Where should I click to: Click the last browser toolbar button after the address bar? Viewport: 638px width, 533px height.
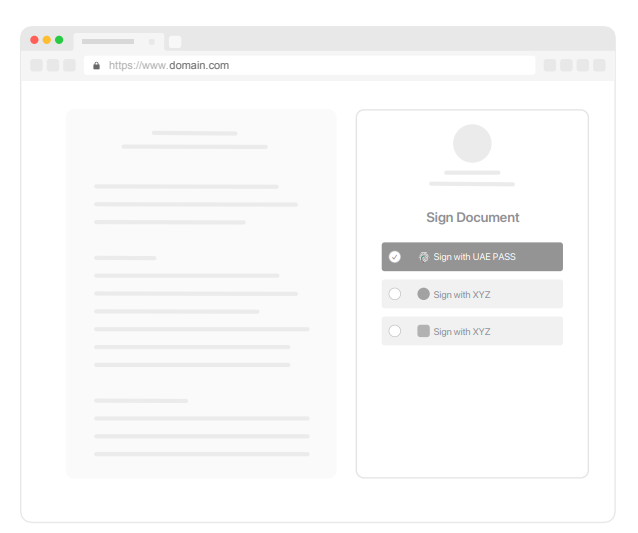tap(599, 65)
